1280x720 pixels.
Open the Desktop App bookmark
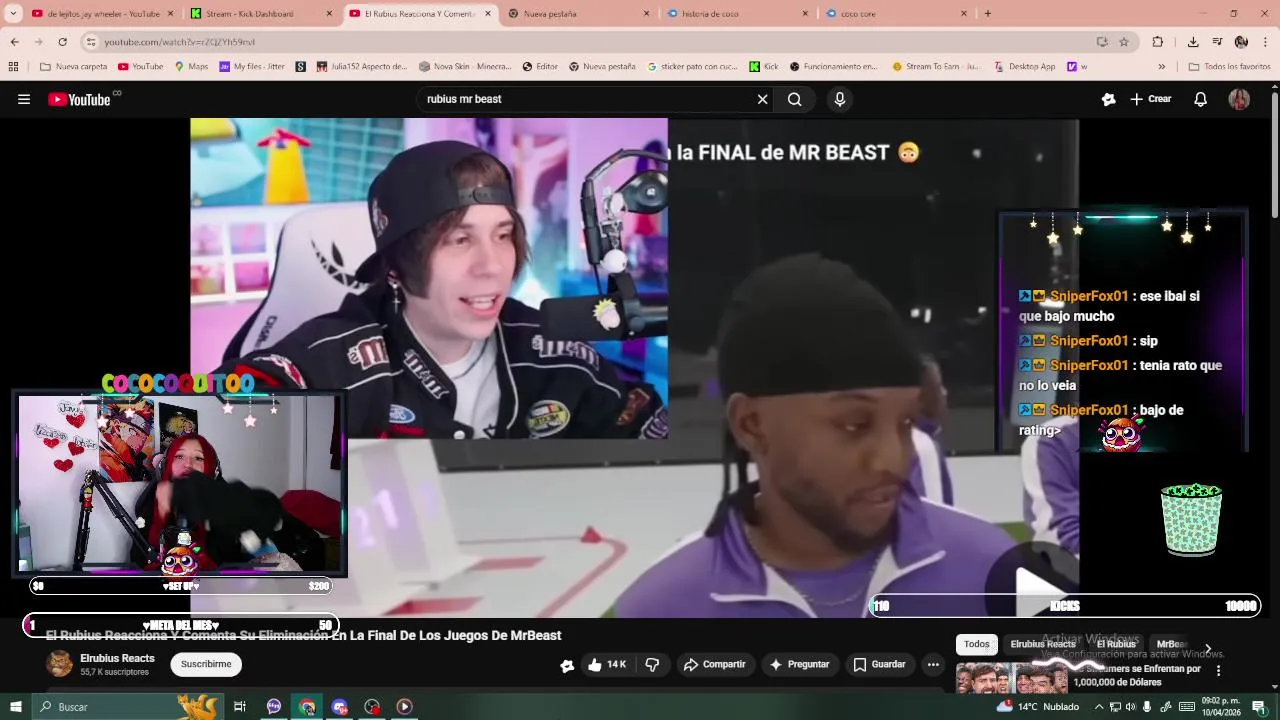1025,67
